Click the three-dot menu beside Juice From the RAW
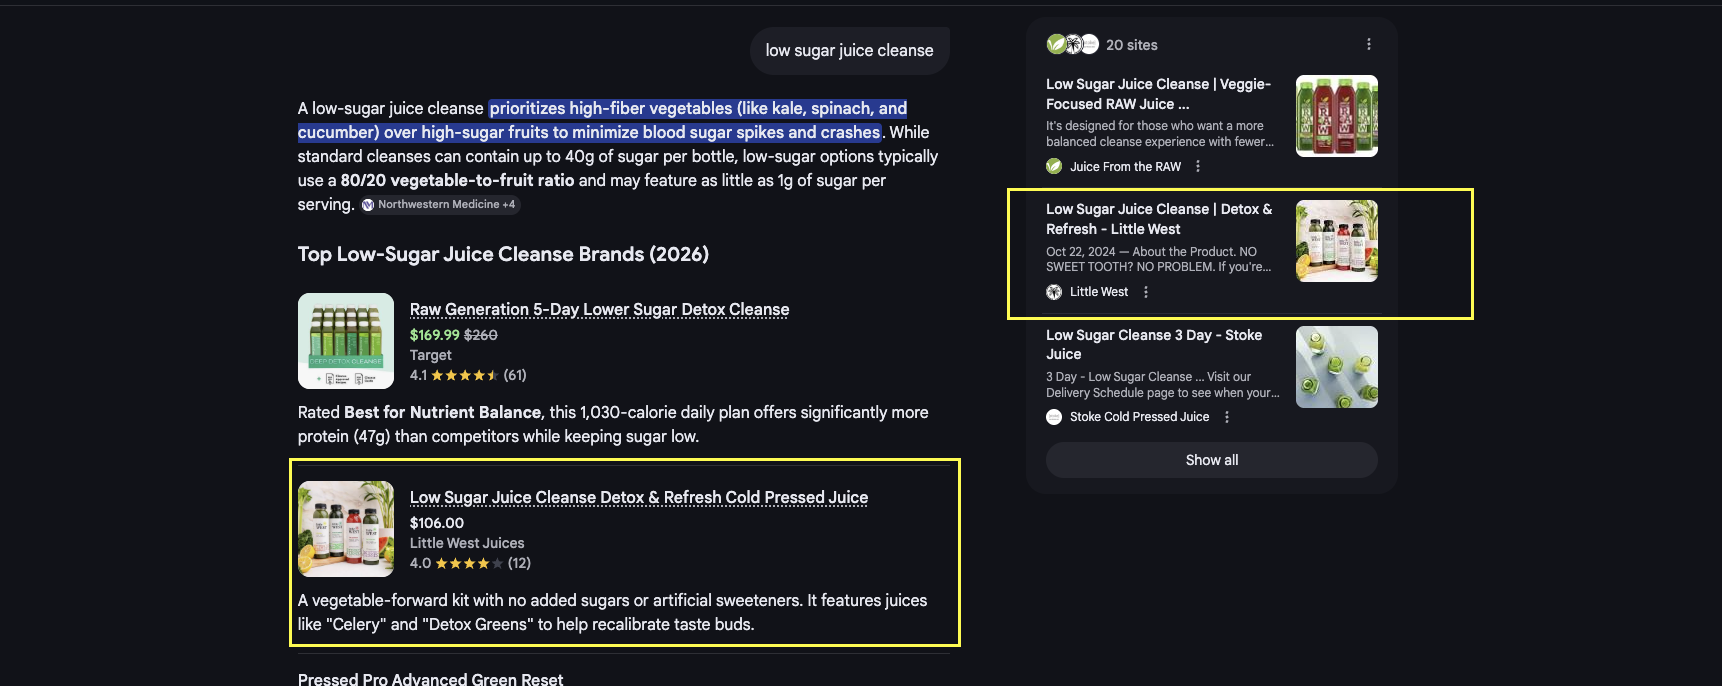The width and height of the screenshot is (1722, 686). tap(1198, 167)
